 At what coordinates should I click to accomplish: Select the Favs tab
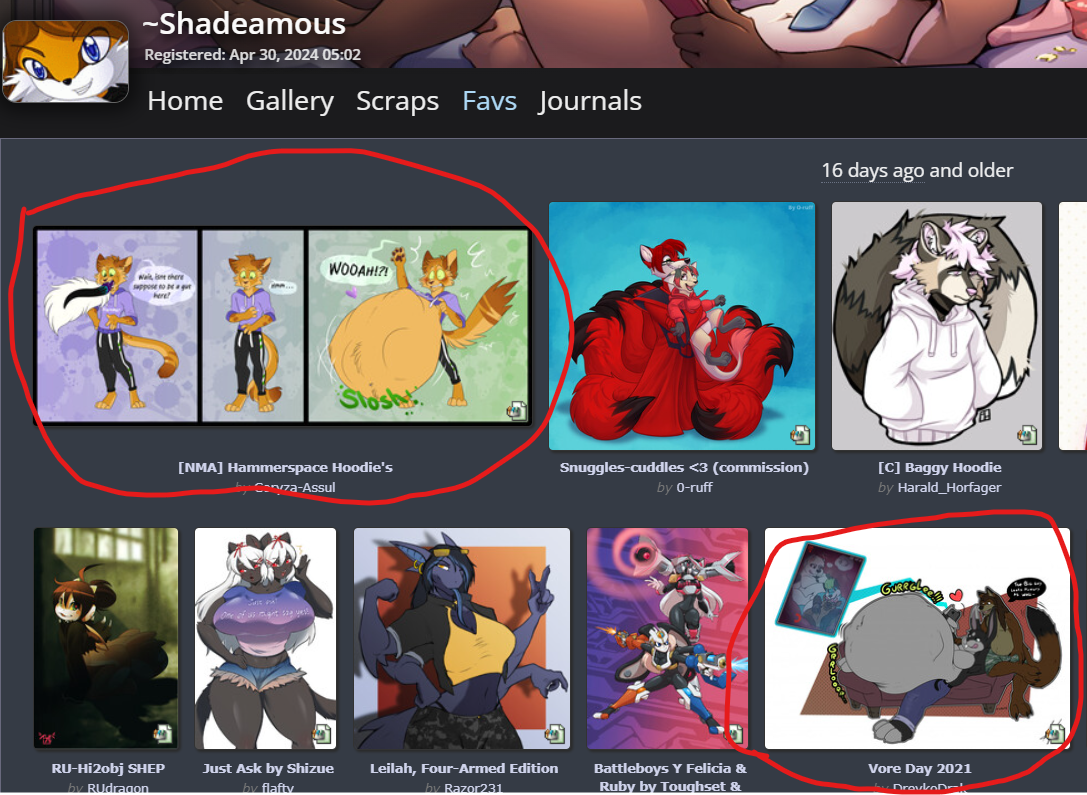point(489,101)
